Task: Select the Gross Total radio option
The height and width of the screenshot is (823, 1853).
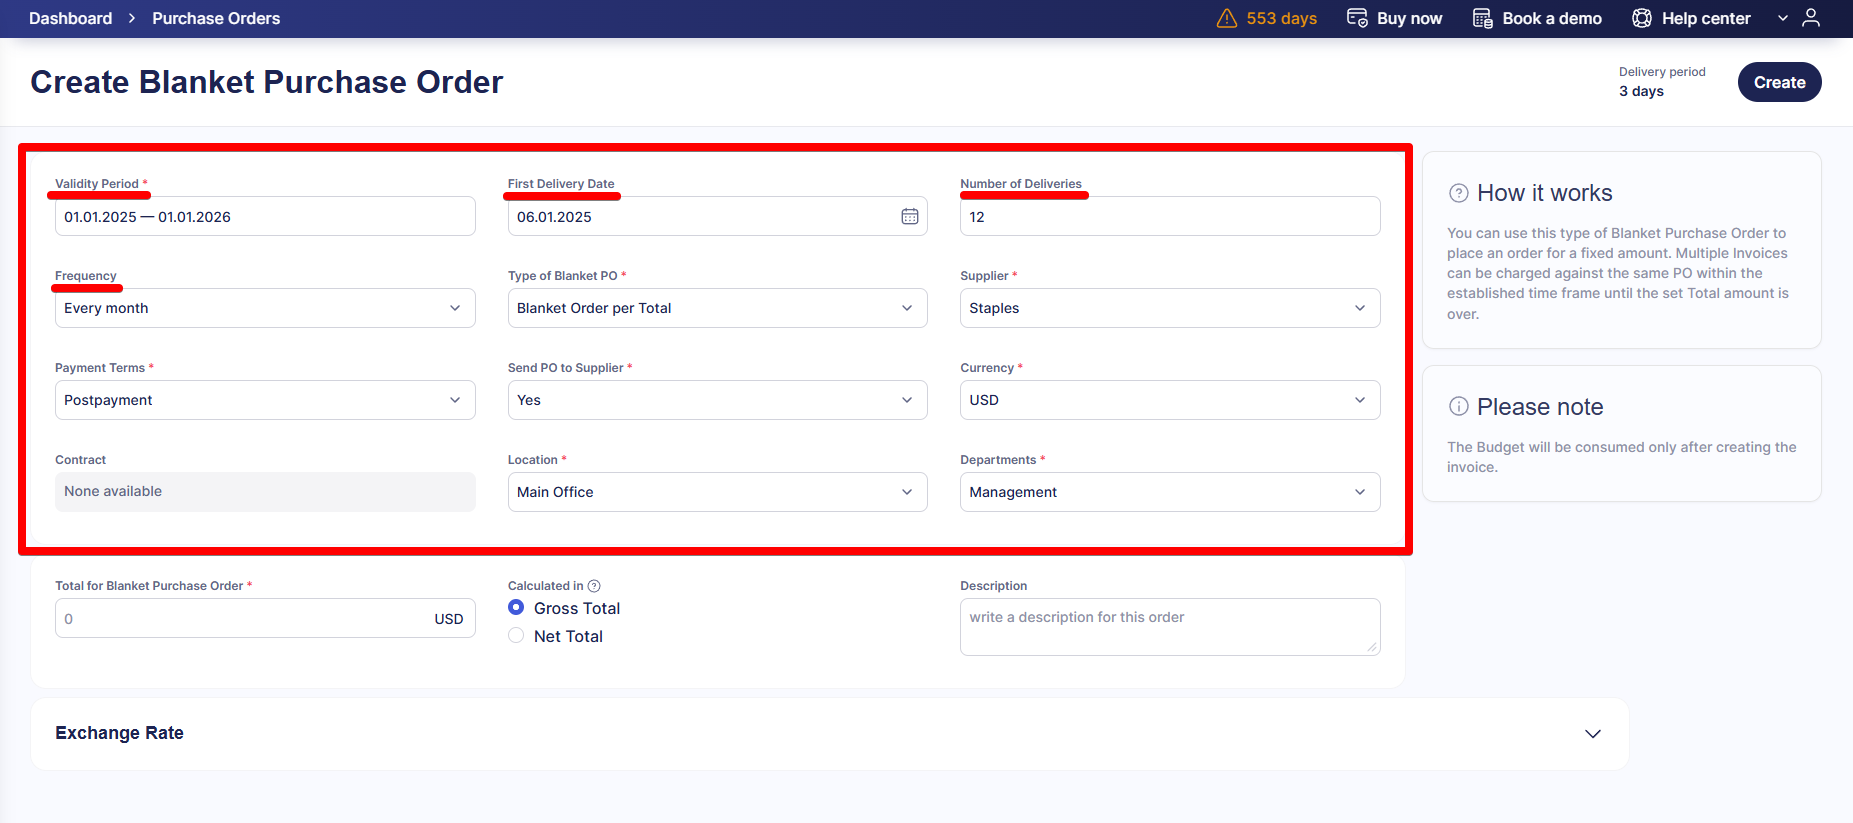Action: click(x=516, y=608)
